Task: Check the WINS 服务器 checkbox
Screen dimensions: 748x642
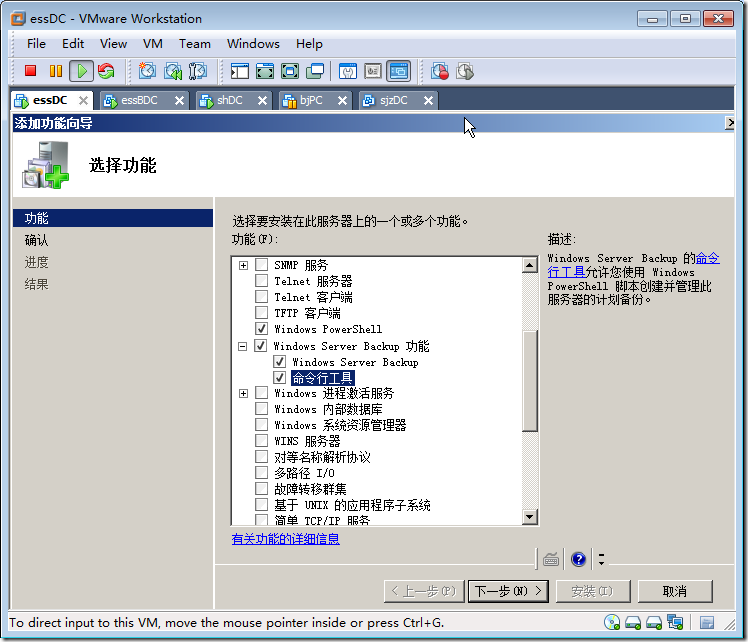Action: (x=261, y=440)
